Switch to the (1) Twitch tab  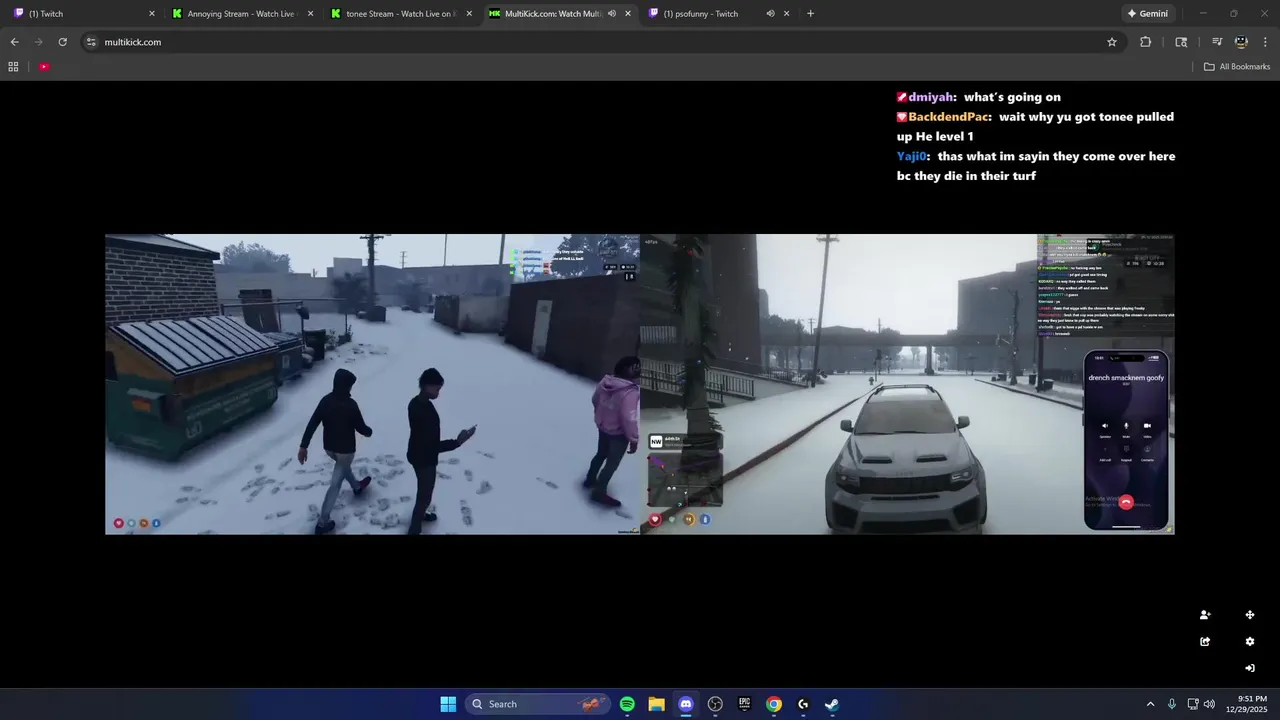[x=84, y=14]
